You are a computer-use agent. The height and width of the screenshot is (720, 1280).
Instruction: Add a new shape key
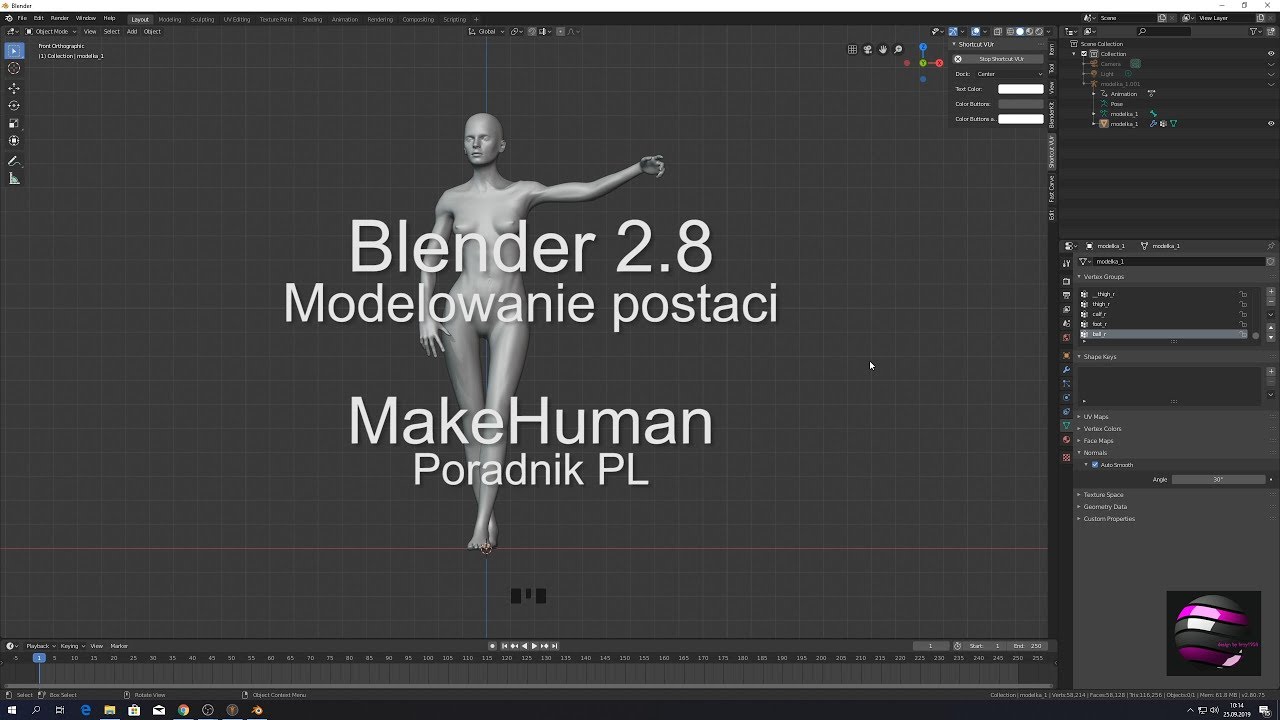(1271, 372)
